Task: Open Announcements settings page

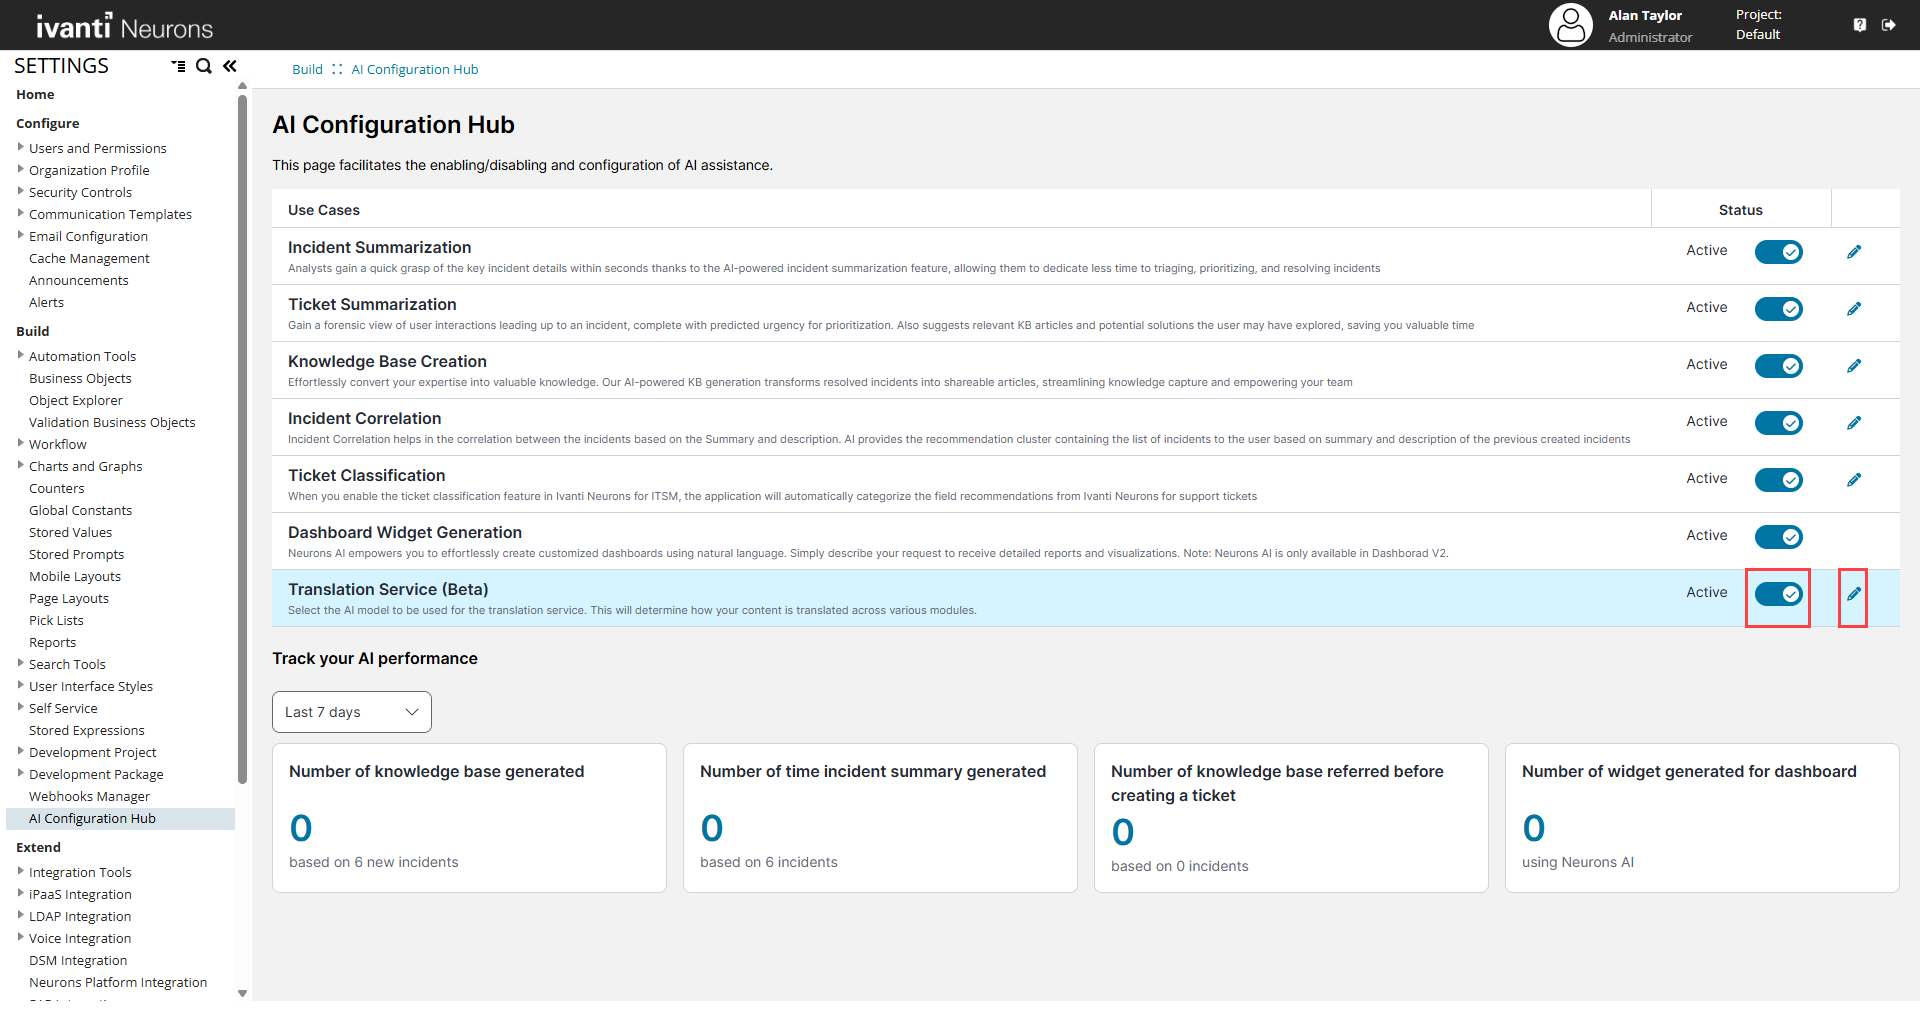Action: tap(79, 281)
